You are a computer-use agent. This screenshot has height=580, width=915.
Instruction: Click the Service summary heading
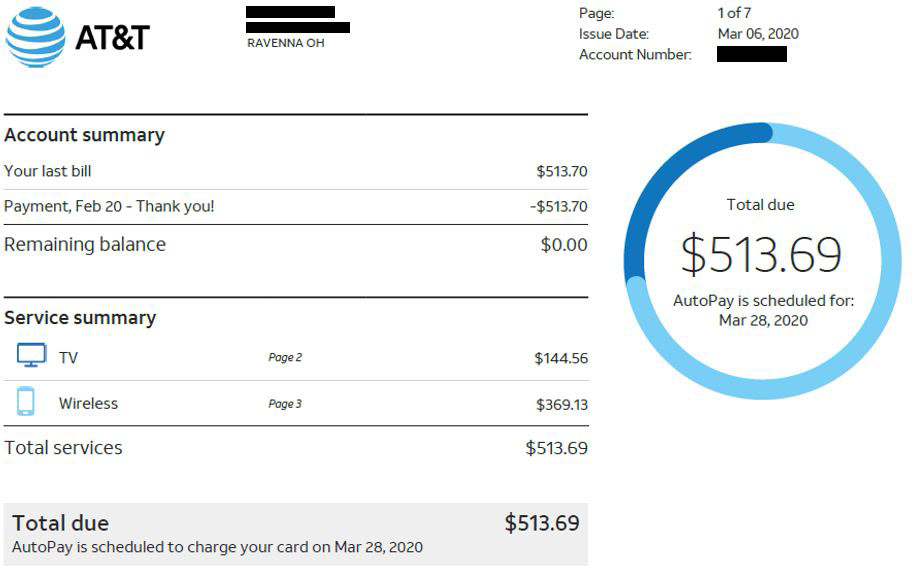[x=80, y=317]
